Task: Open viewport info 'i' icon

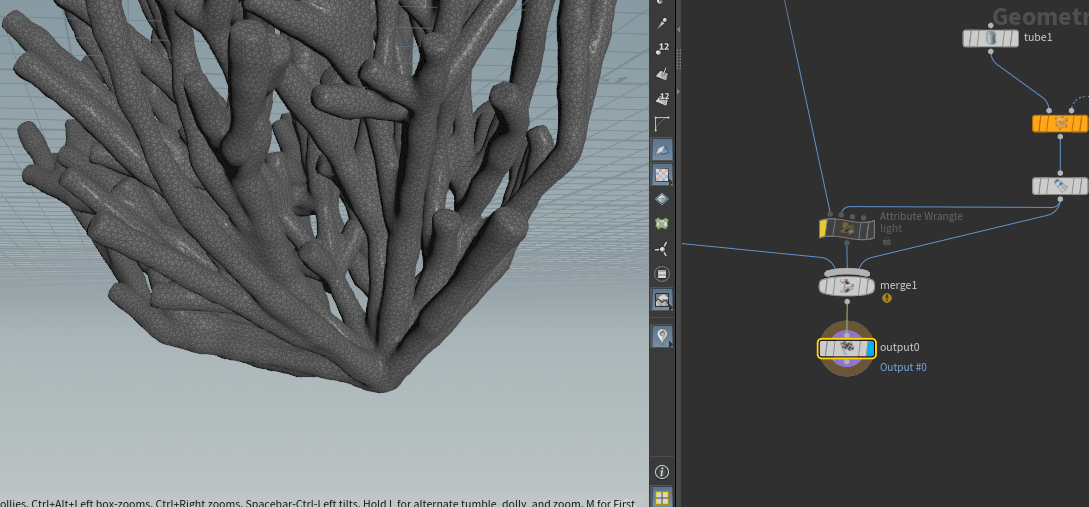Action: pos(662,472)
